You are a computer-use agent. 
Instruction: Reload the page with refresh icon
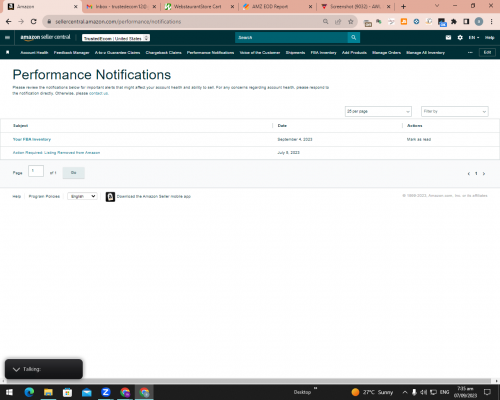coord(33,22)
